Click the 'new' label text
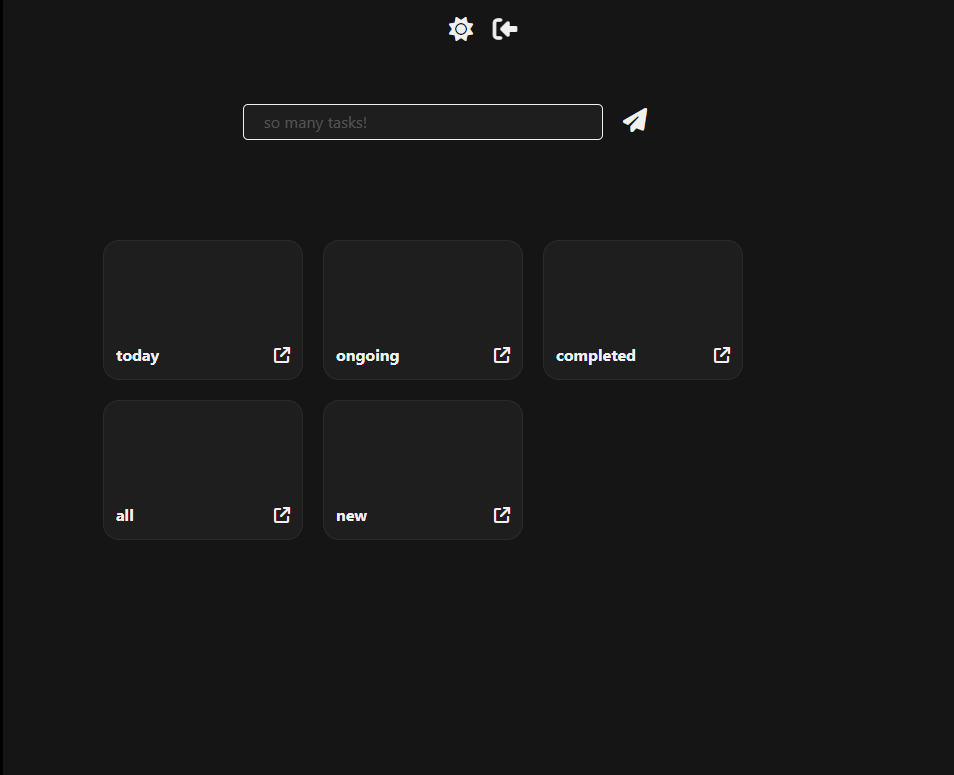The height and width of the screenshot is (775, 954). 351,516
